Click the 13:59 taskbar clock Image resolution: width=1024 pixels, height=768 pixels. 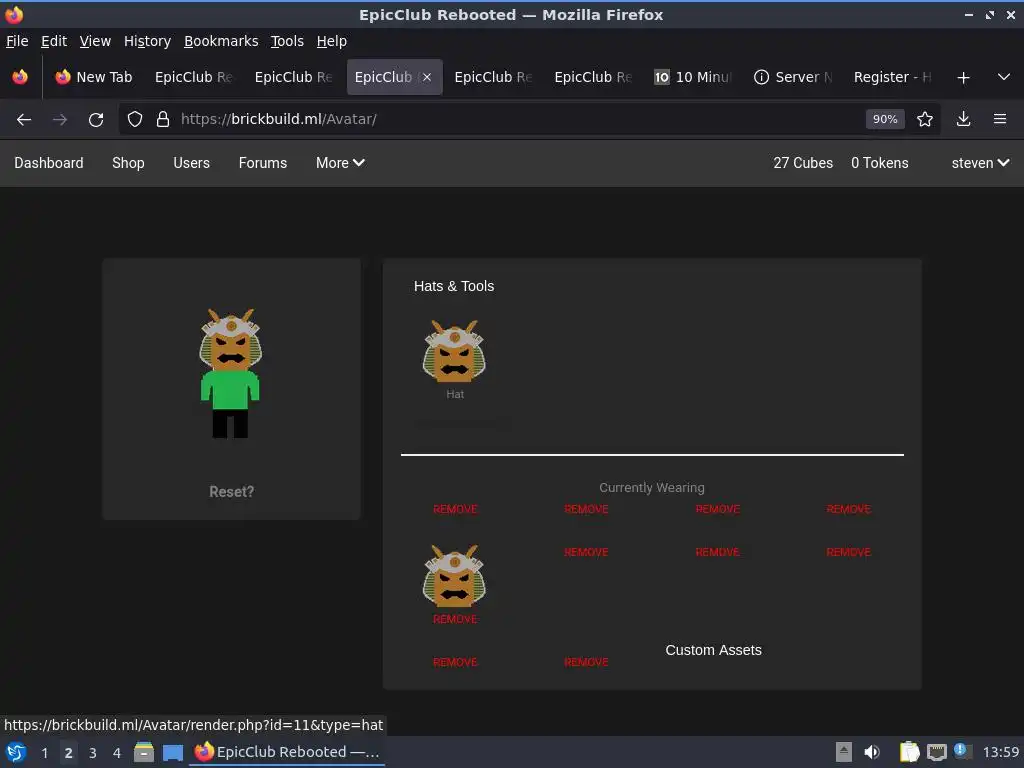[x=1000, y=752]
